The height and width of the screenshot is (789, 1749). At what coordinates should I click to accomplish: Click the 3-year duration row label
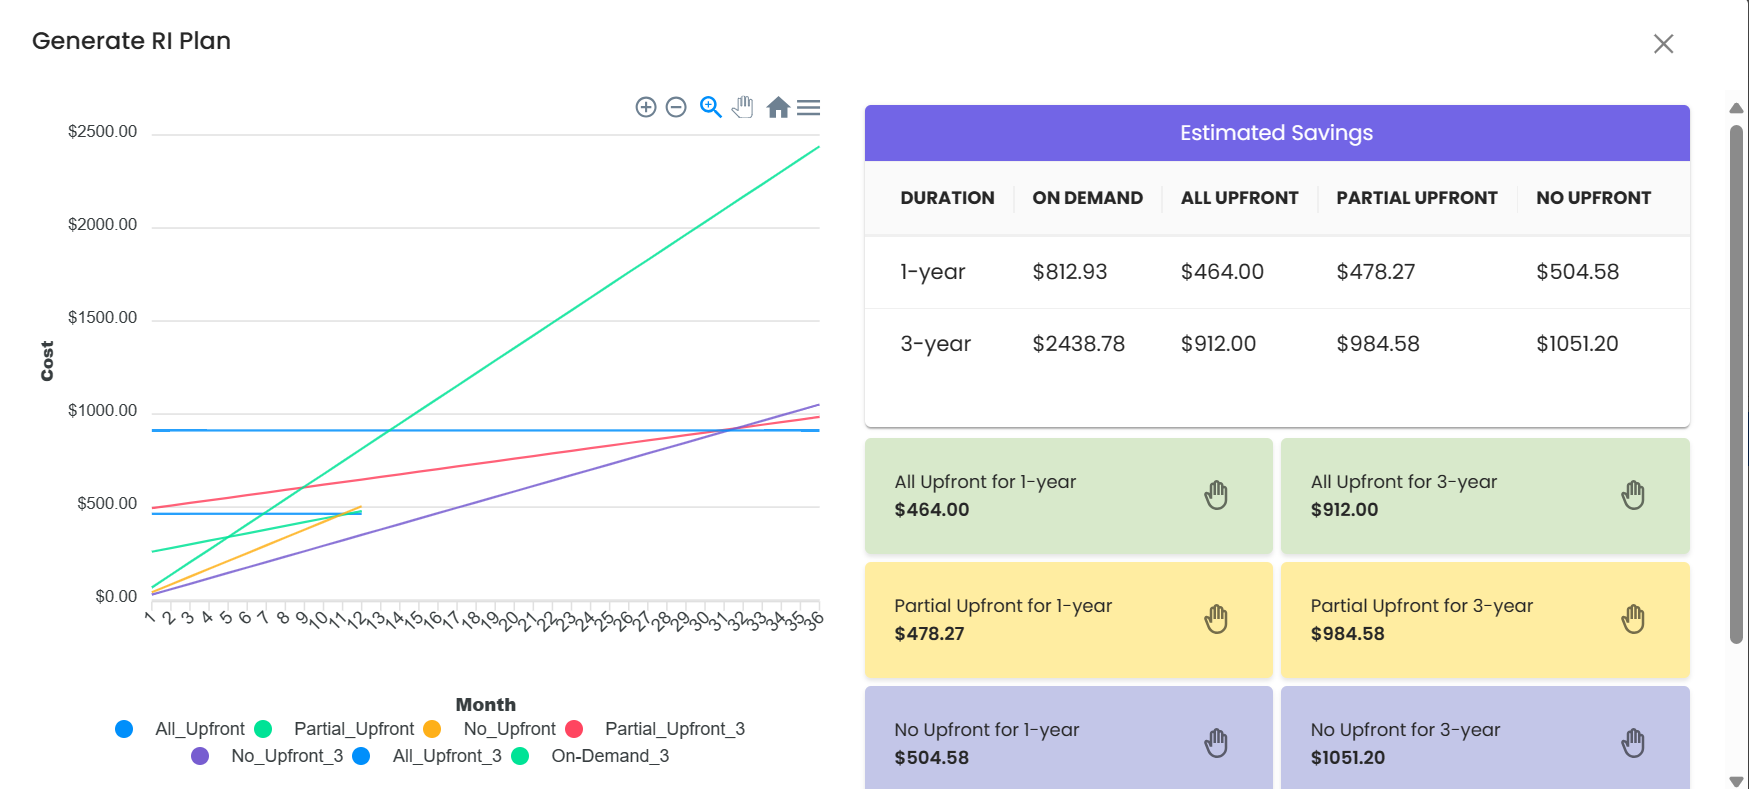coord(936,344)
